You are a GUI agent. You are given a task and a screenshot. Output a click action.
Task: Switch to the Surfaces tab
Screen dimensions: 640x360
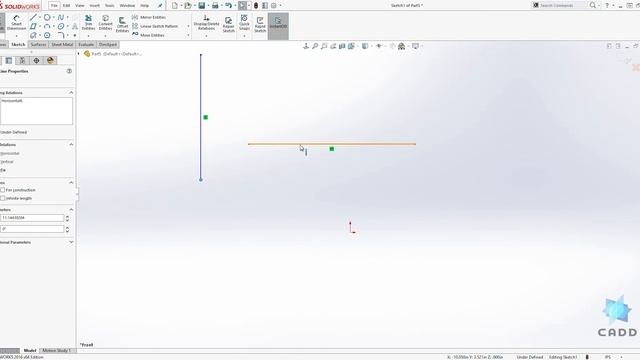[38, 44]
